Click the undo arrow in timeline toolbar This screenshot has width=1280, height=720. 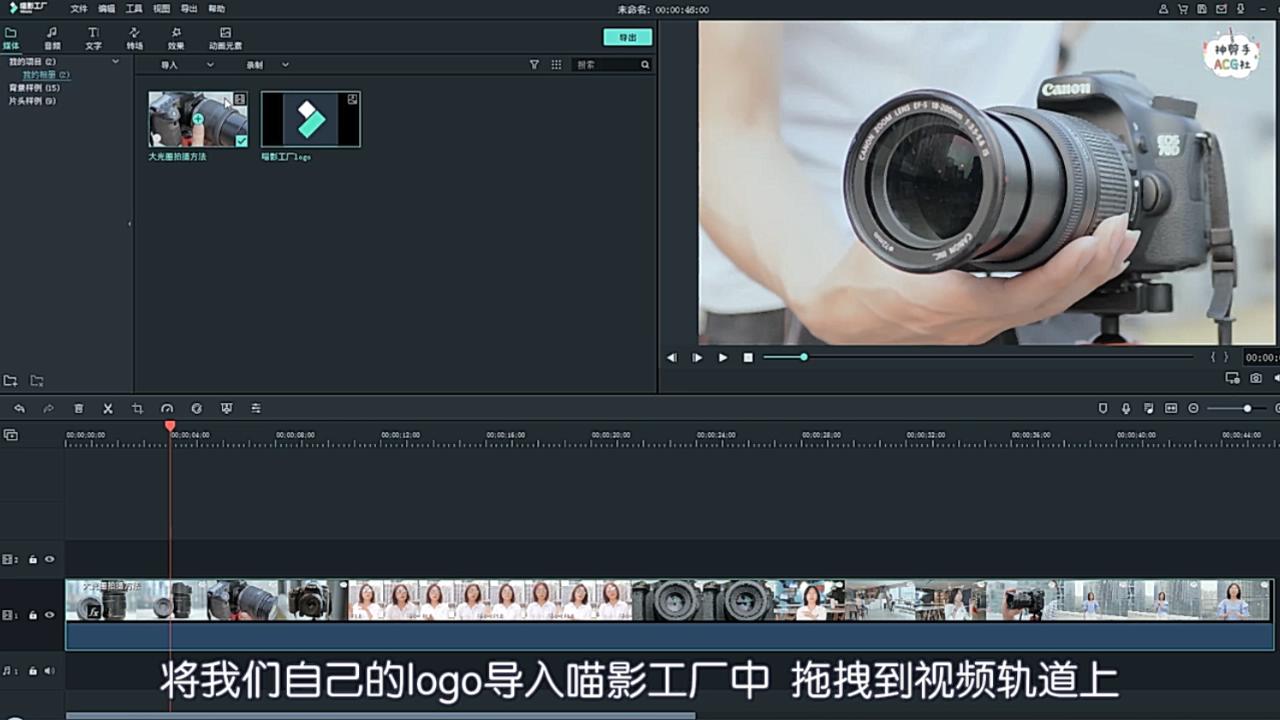[19, 408]
